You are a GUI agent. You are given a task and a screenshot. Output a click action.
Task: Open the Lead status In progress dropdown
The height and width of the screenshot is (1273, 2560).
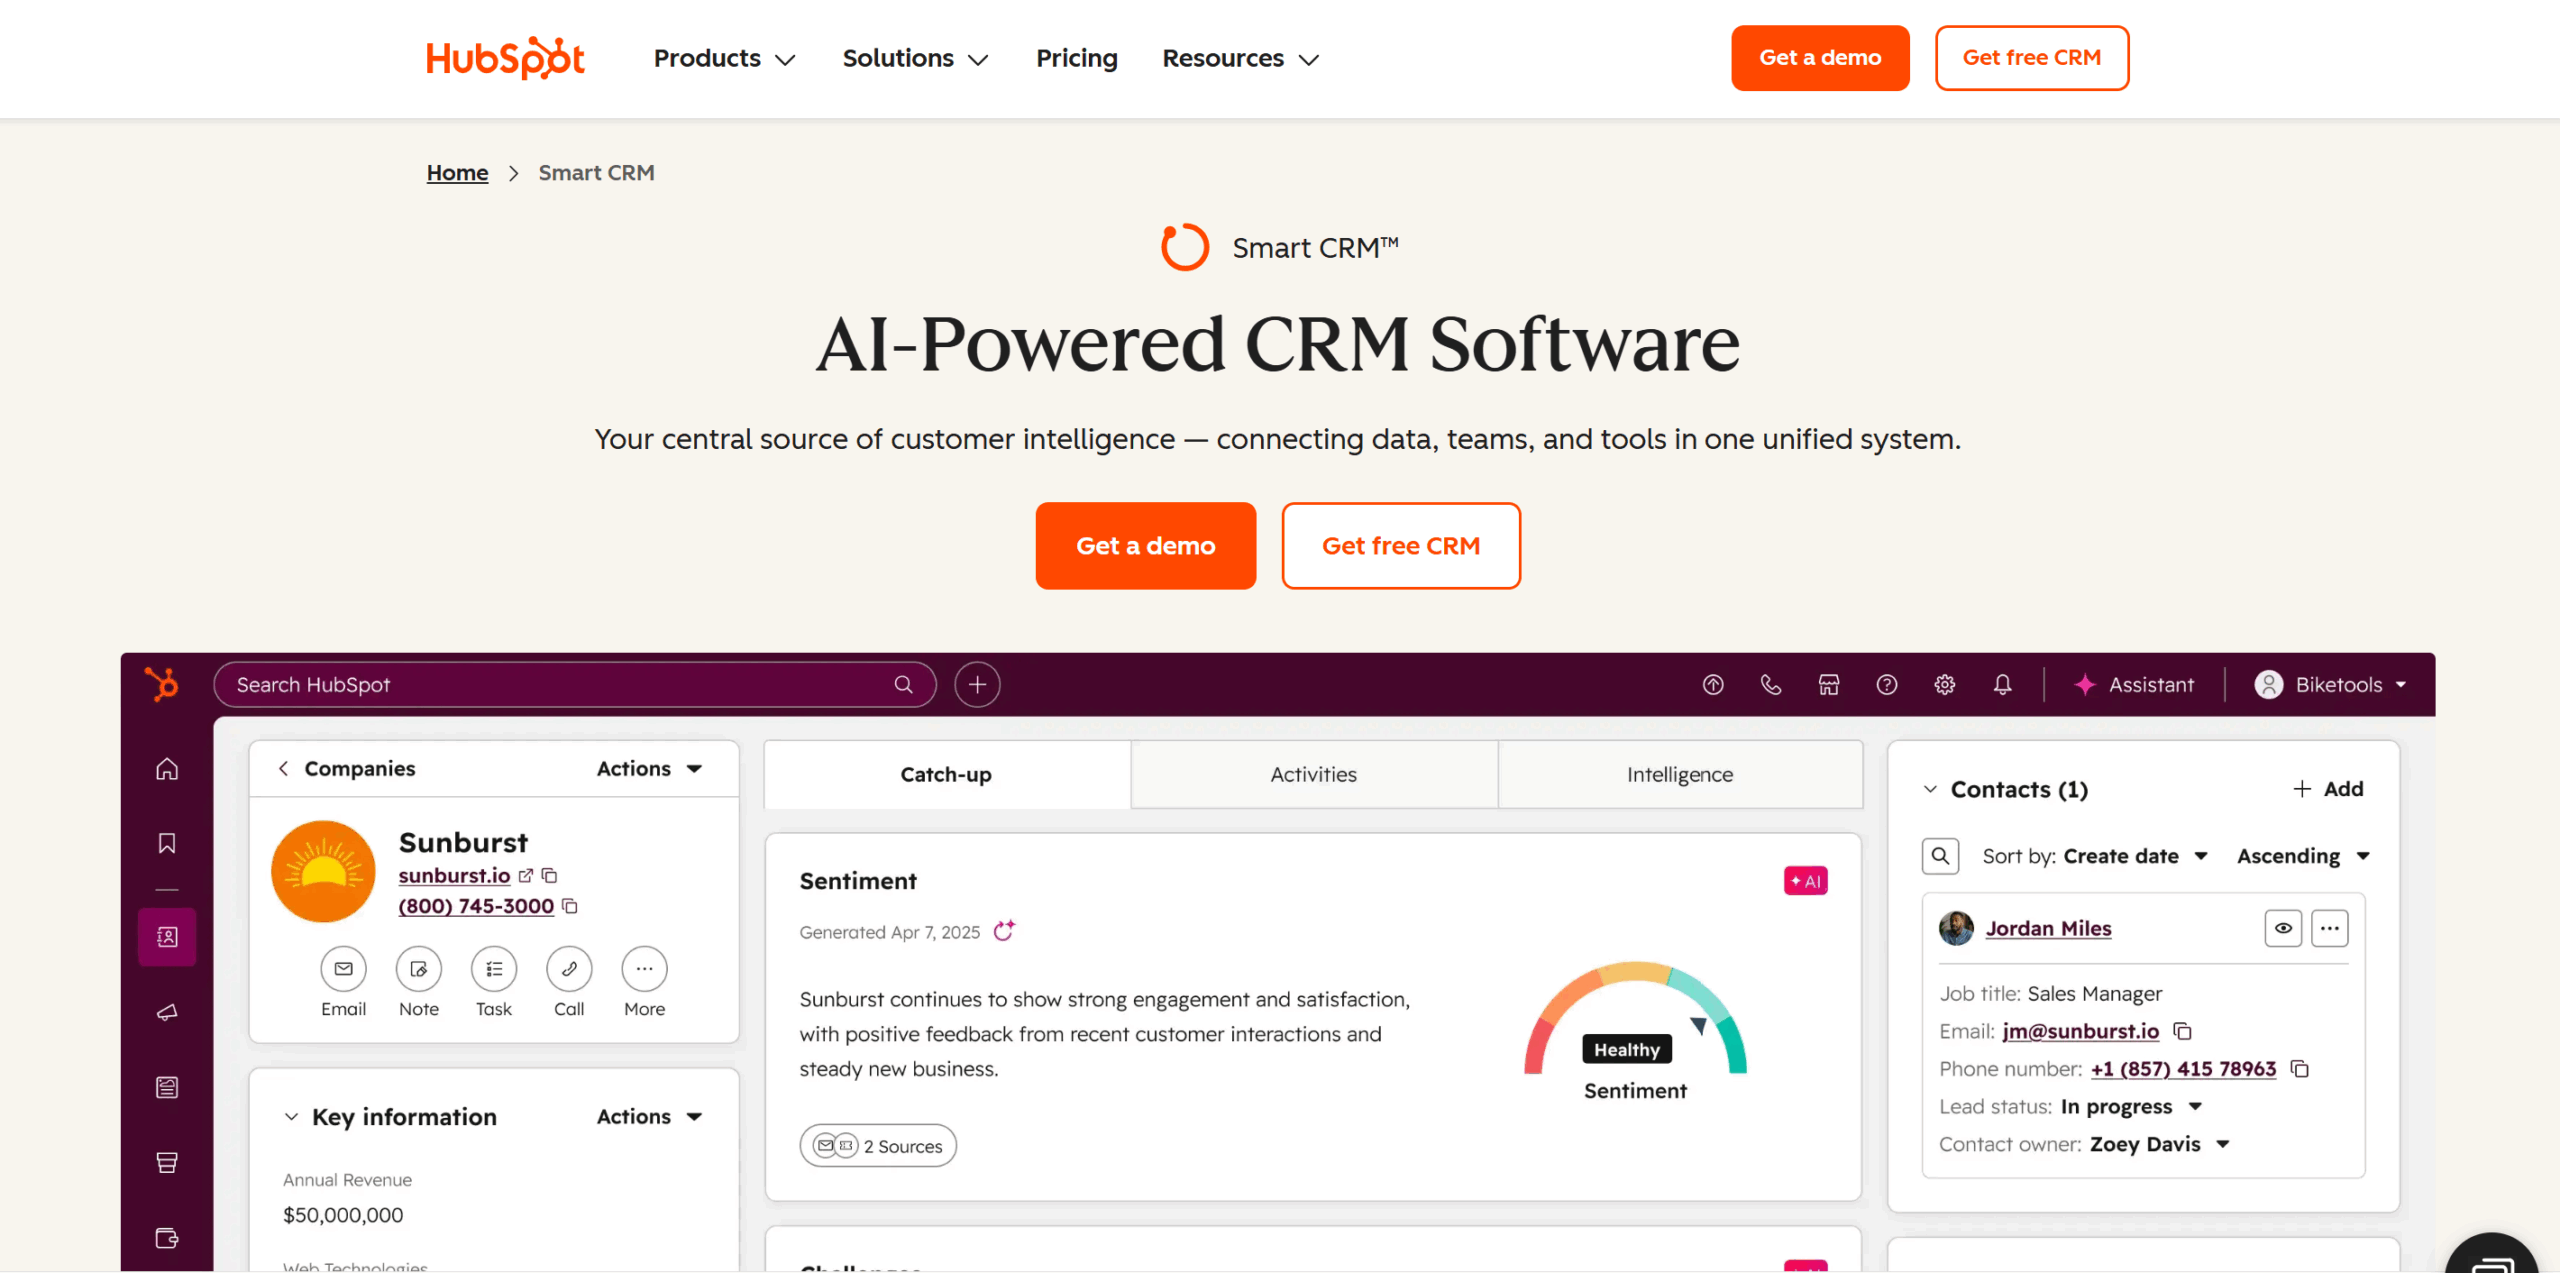pos(2130,1107)
